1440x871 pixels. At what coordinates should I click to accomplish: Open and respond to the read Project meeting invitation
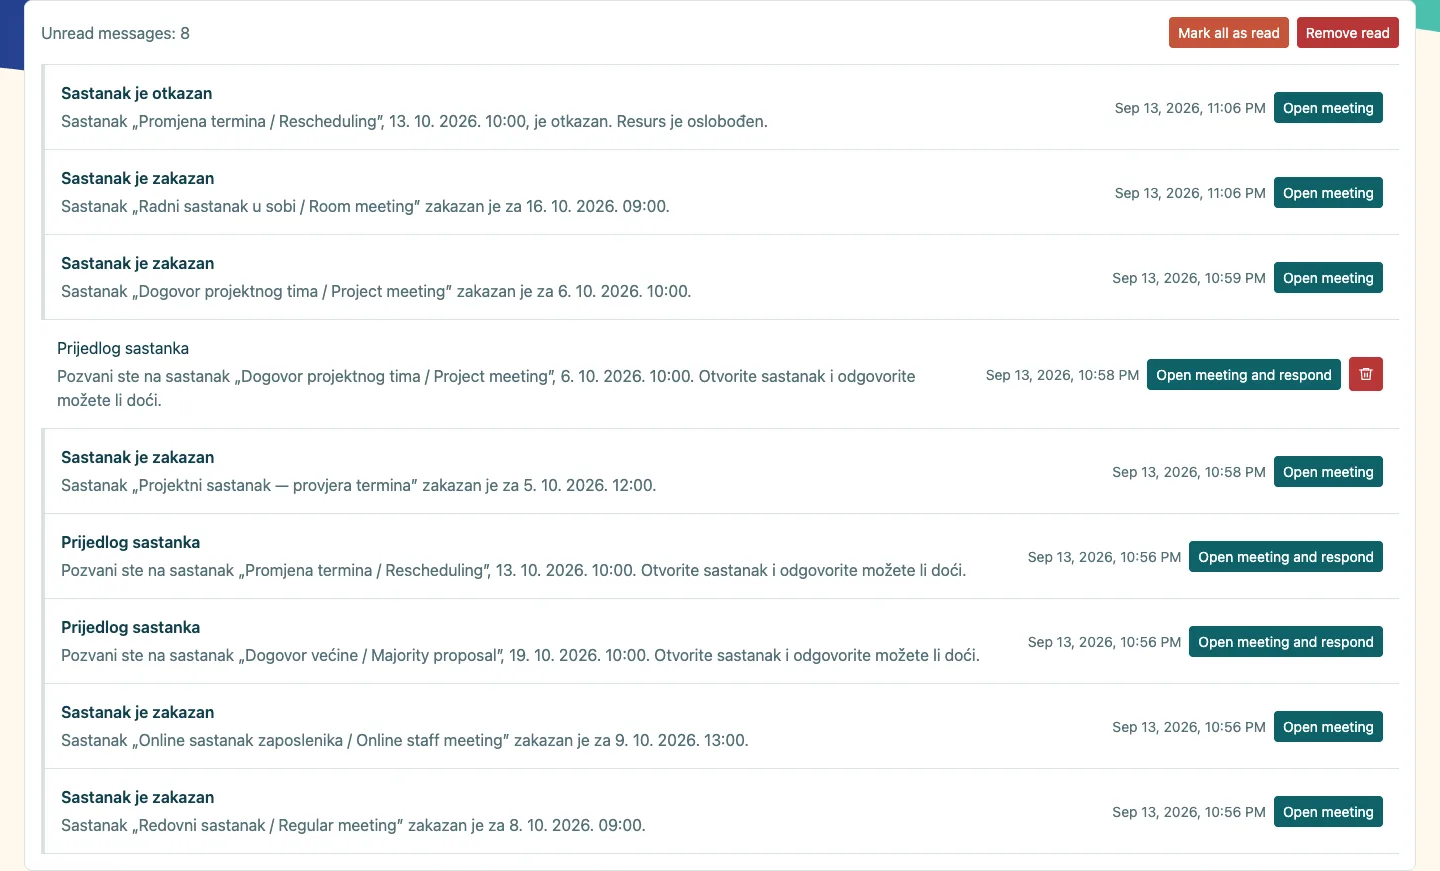pos(1243,375)
